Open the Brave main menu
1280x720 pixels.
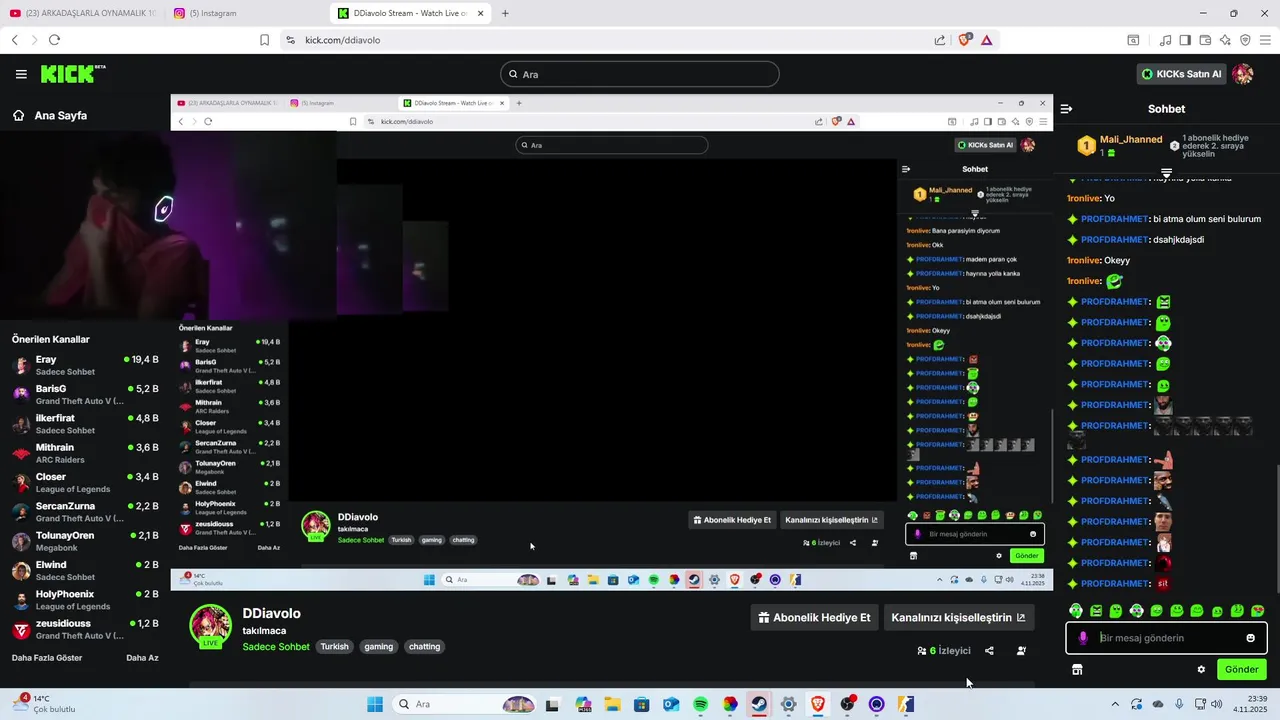pos(1265,40)
